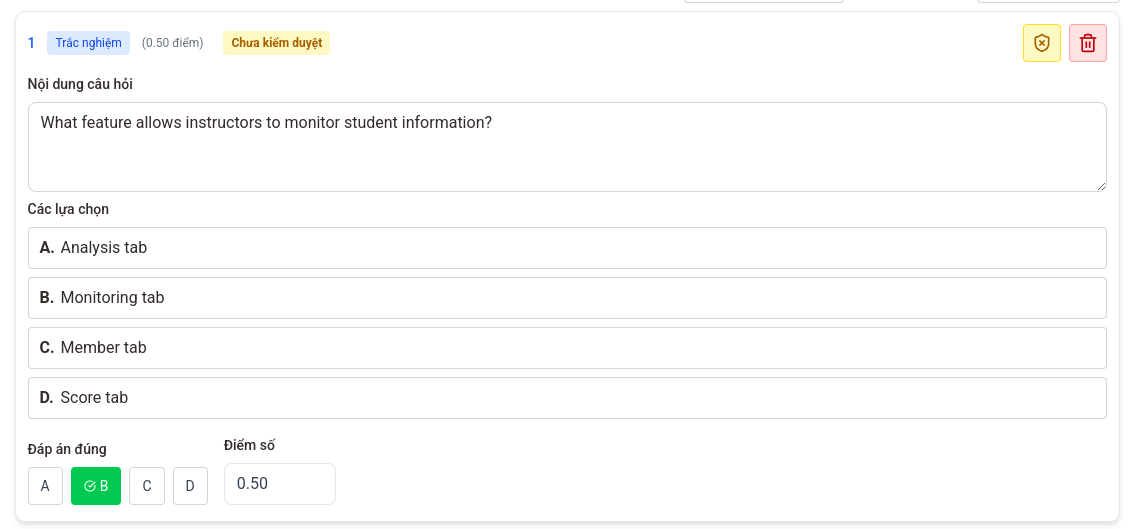Choose D as correct answer
1132x529 pixels.
coord(190,486)
